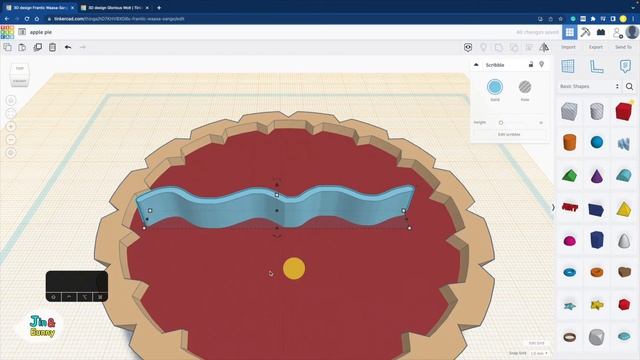Set Scribble shape to Hole
This screenshot has height=360, width=640.
pos(525,87)
